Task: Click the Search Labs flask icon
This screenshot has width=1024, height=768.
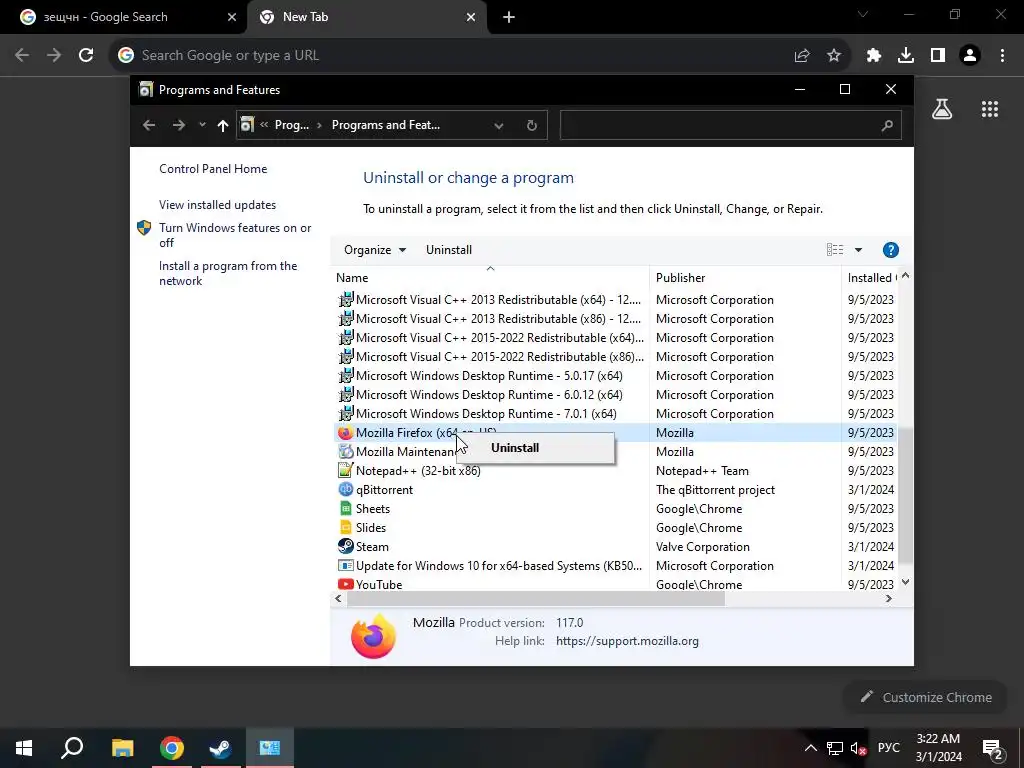Action: tap(942, 109)
